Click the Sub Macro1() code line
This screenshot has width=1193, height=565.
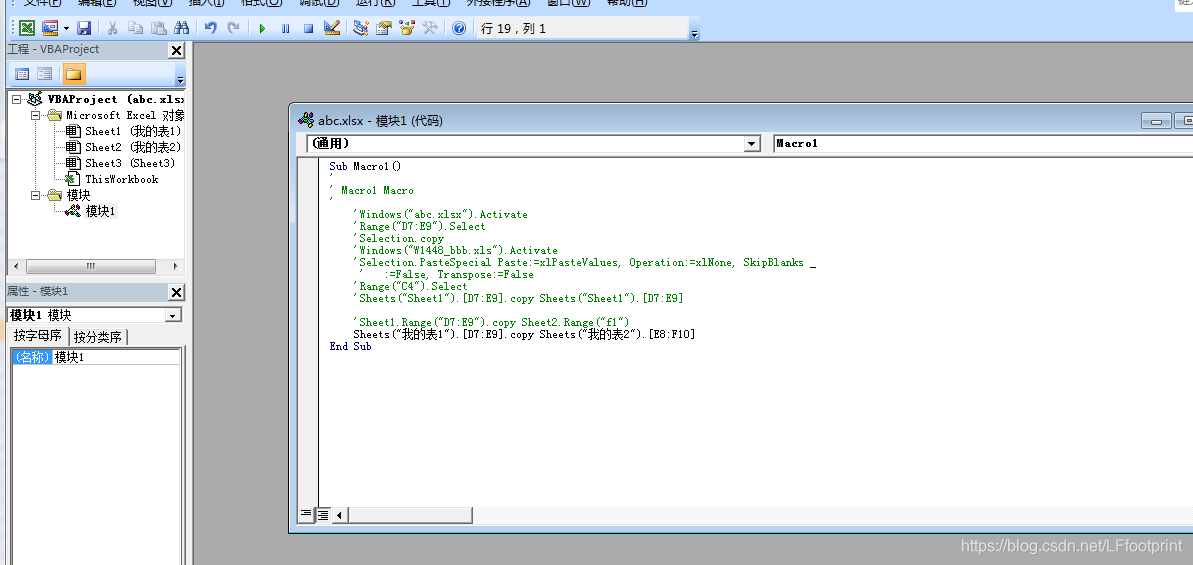(x=365, y=166)
